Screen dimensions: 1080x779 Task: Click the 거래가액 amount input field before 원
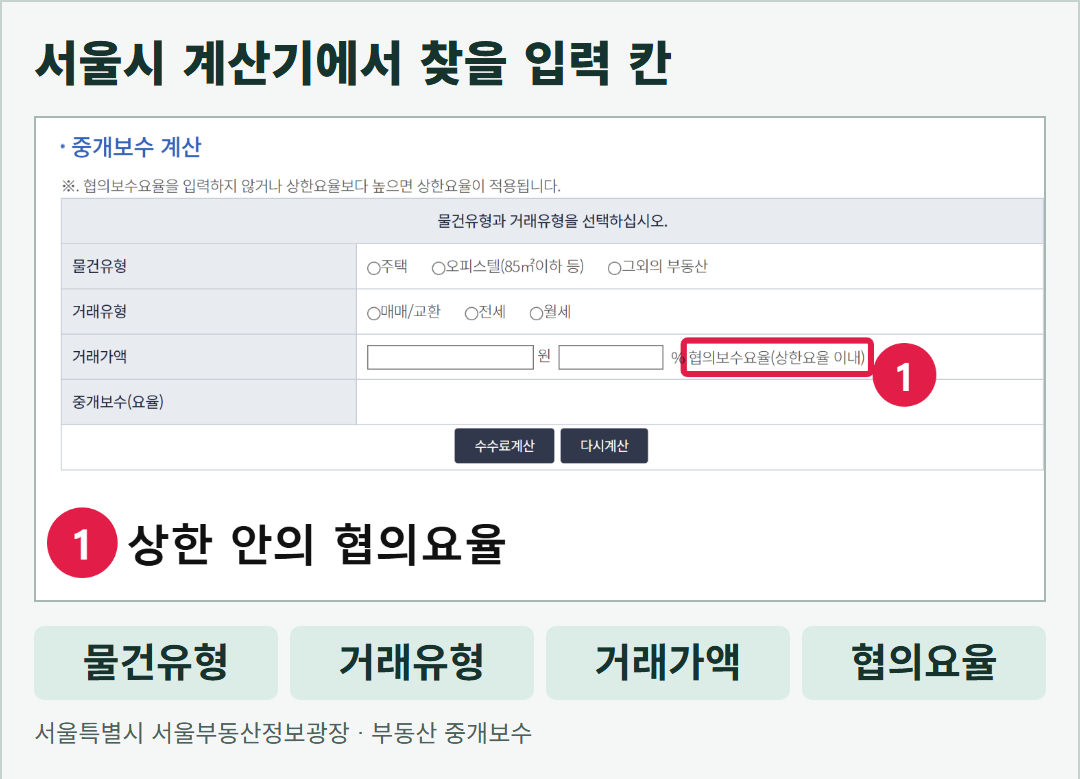[x=450, y=357]
